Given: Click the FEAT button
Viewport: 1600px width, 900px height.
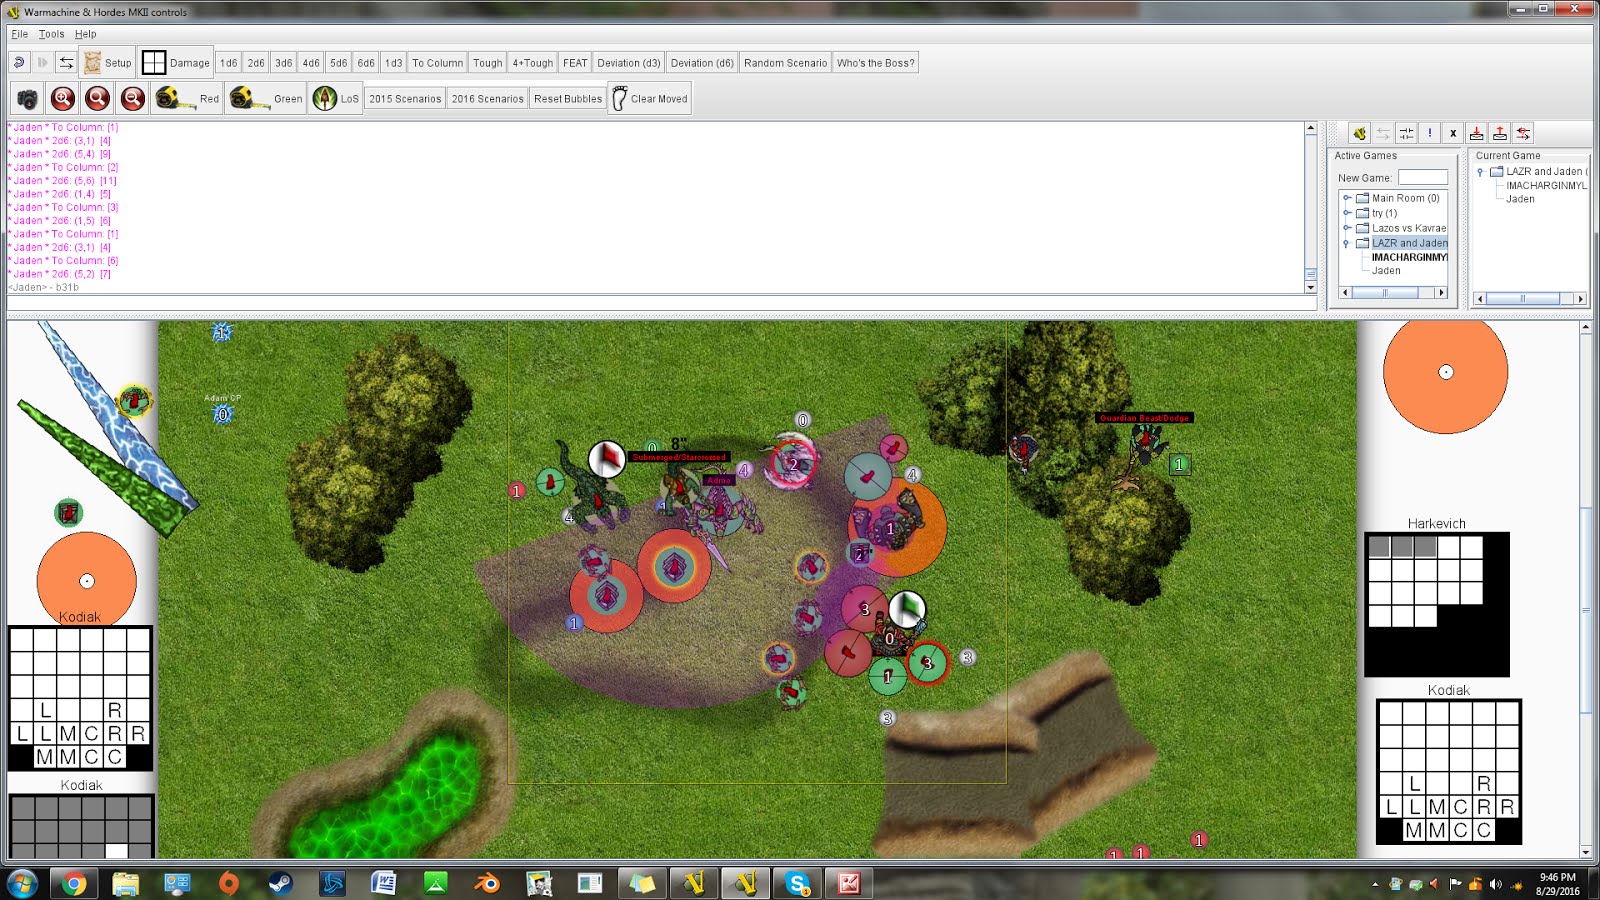Looking at the screenshot, I should [575, 62].
